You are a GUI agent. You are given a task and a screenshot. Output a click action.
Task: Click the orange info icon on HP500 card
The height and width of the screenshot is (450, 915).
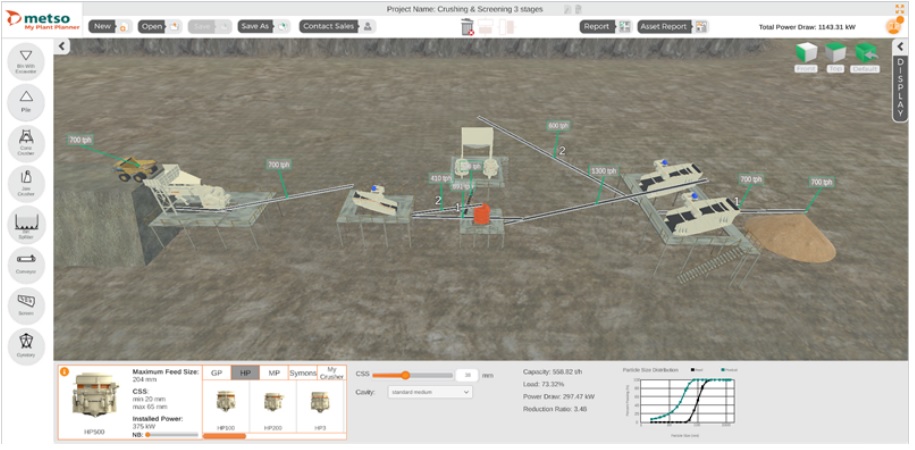65,371
